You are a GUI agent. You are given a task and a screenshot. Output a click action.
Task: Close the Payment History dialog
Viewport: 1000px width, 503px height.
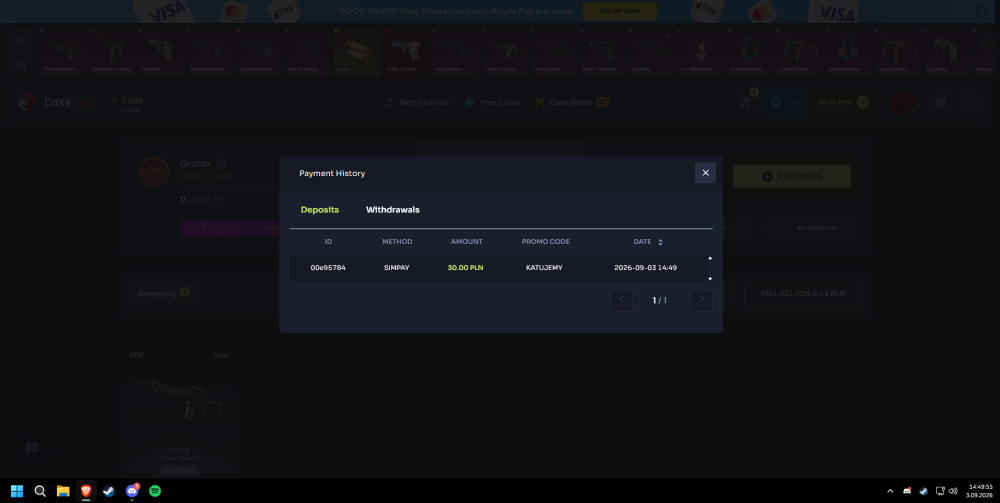[x=705, y=173]
